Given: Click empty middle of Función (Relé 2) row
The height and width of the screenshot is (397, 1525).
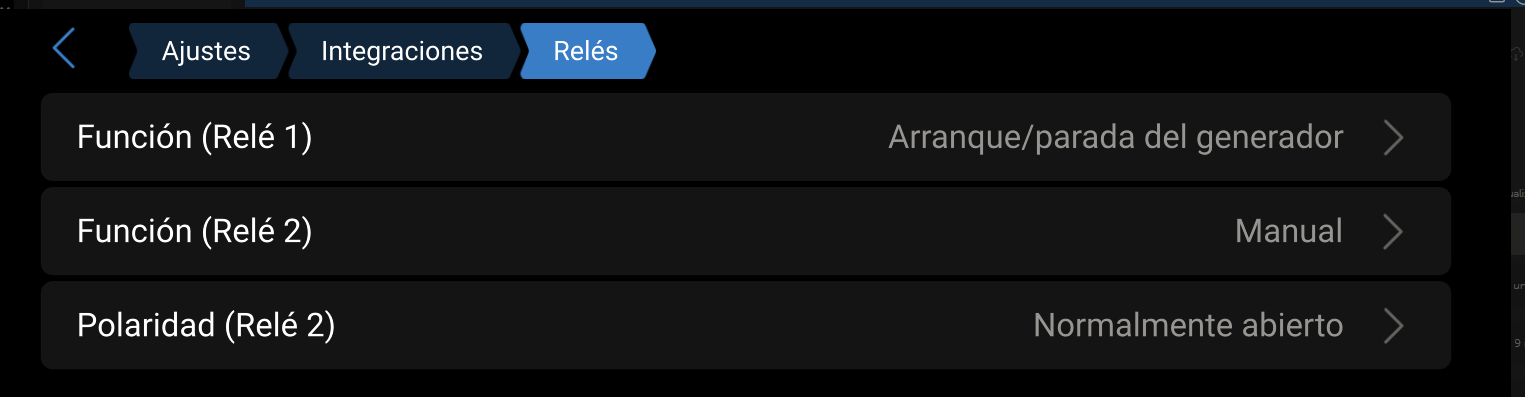Looking at the screenshot, I should click(770, 232).
